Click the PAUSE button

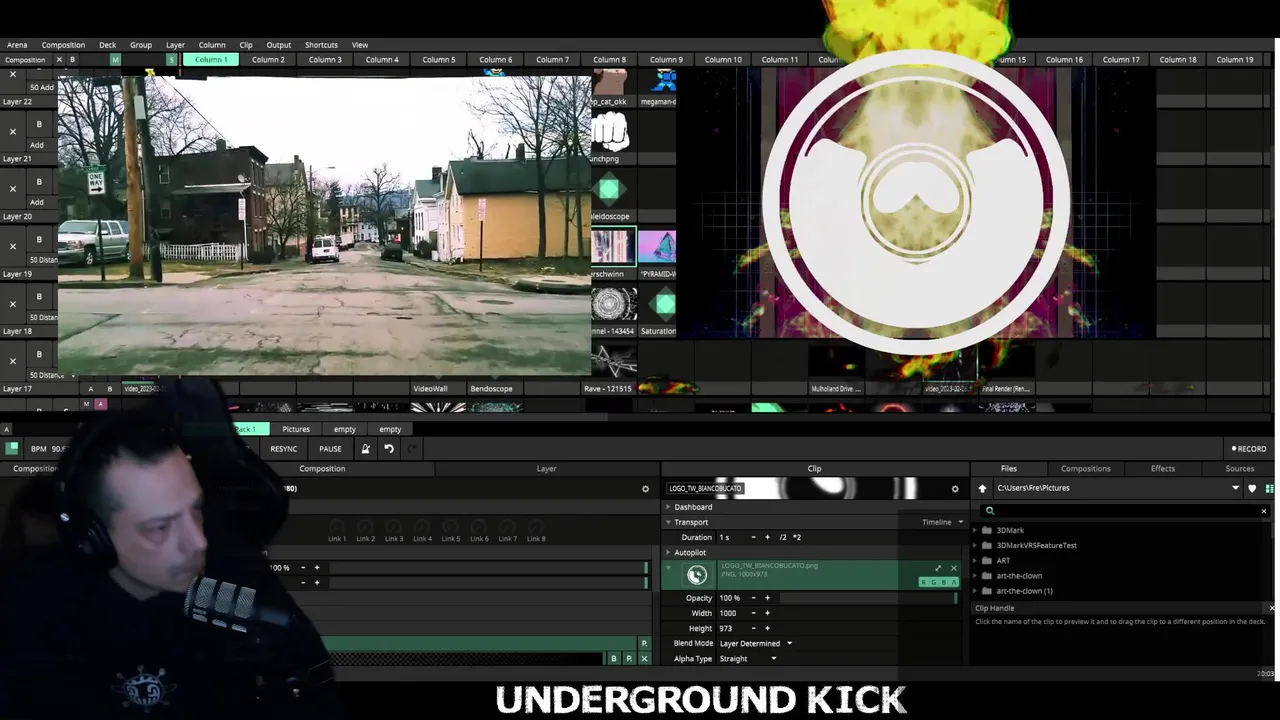[330, 449]
